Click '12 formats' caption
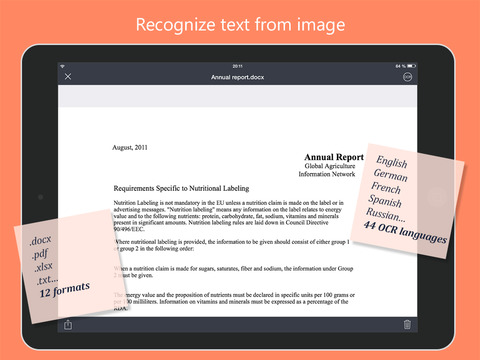This screenshot has width=480, height=360. tap(65, 289)
